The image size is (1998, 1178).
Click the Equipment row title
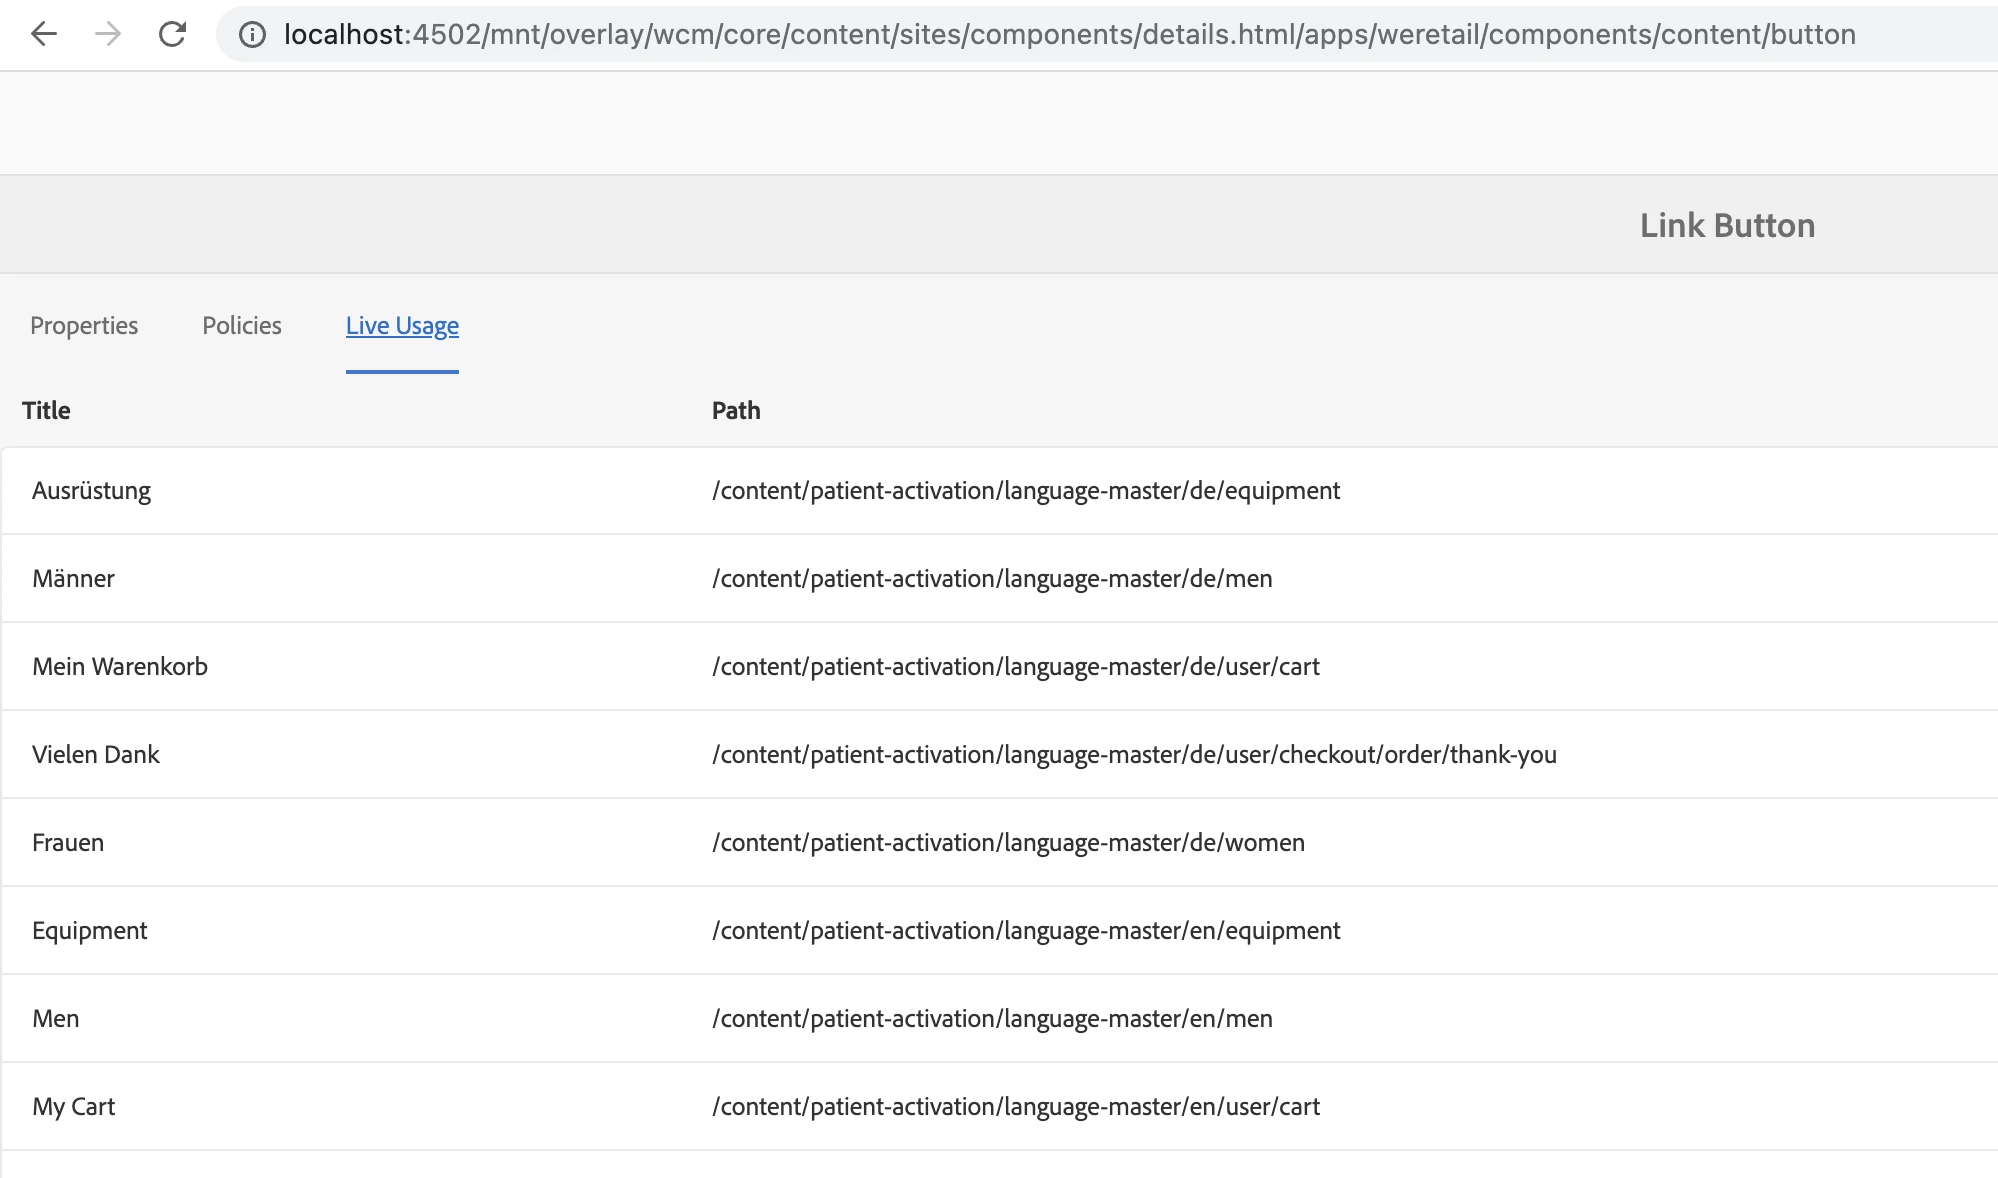coord(89,931)
